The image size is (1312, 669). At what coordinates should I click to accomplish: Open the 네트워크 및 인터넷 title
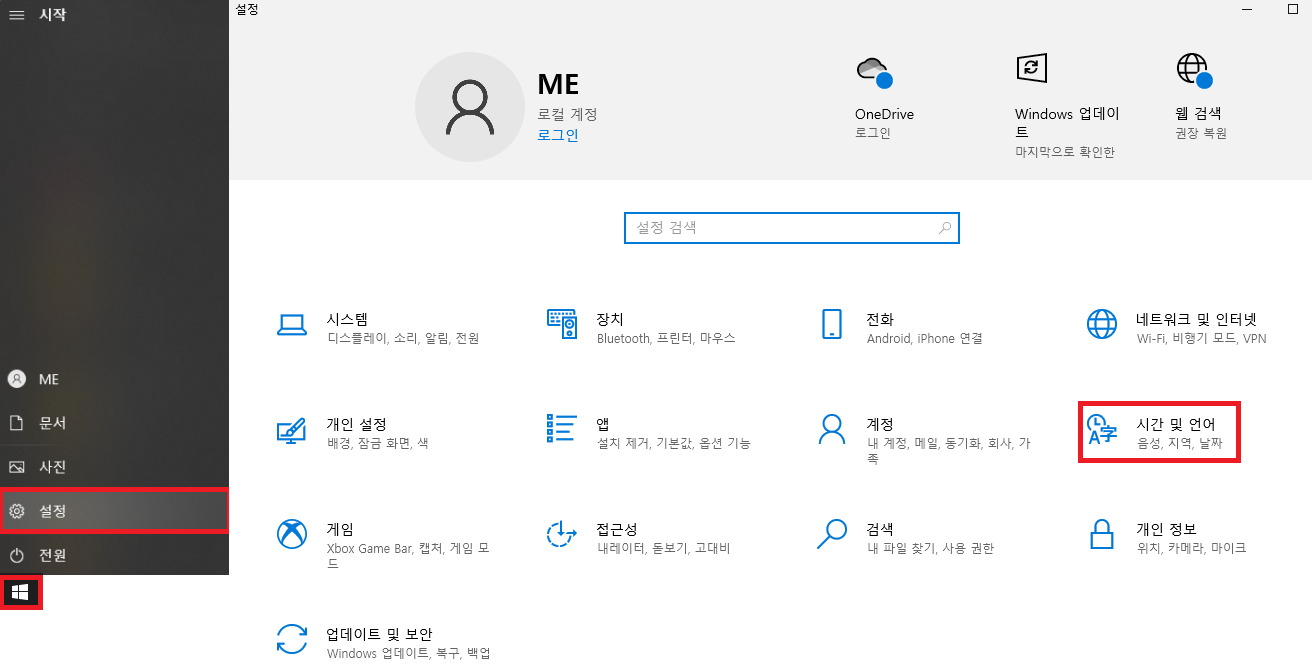click(x=1196, y=319)
